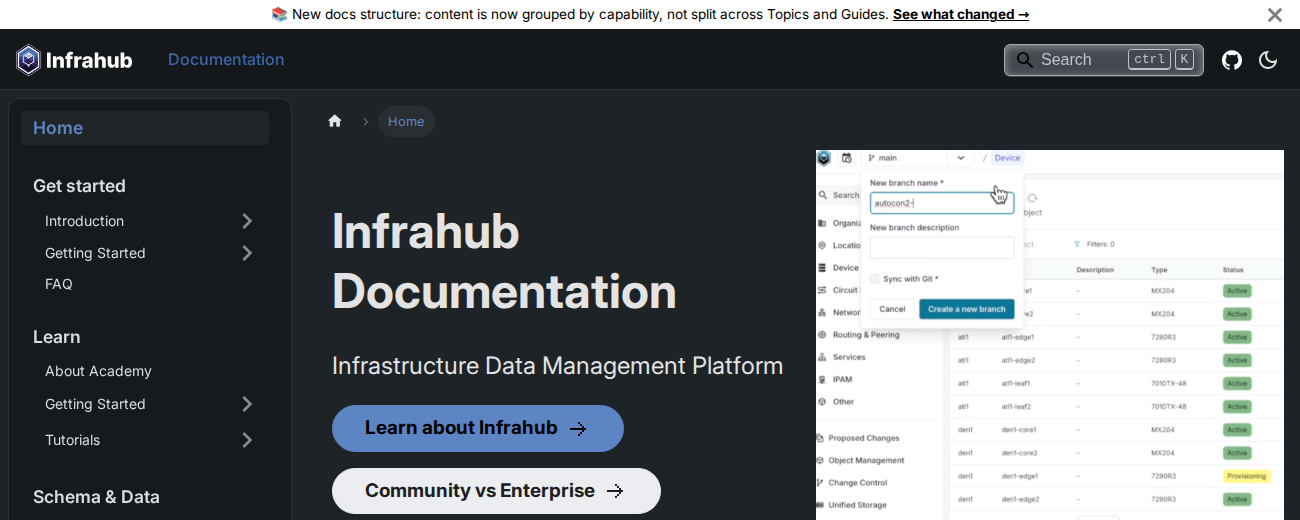Click the 'Get started' sidebar section title
Viewport: 1300px width, 520px height.
pos(79,186)
